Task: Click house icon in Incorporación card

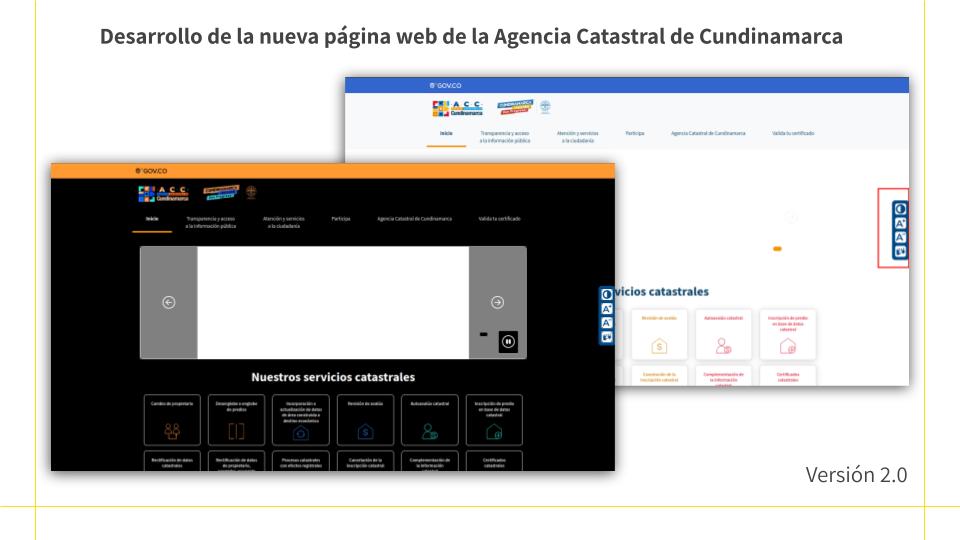Action: (301, 432)
